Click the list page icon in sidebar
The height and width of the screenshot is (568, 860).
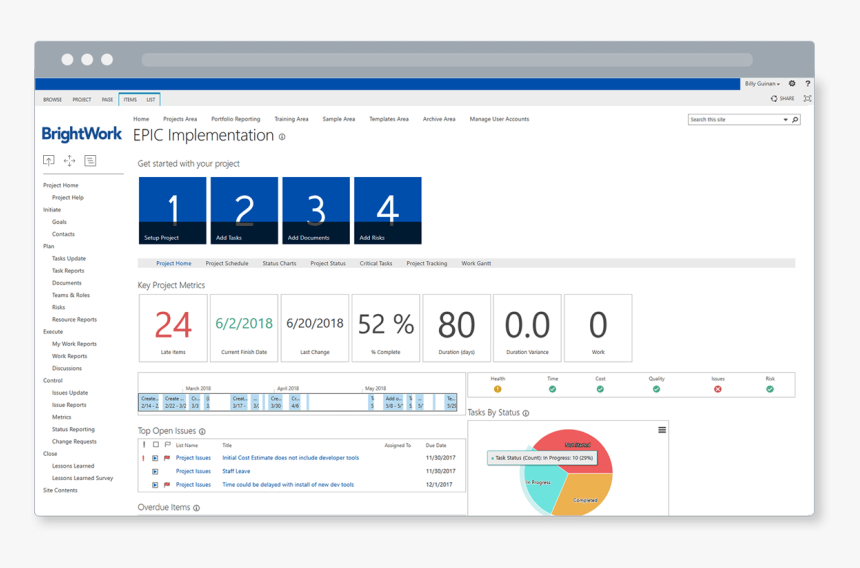pyautogui.click(x=90, y=161)
